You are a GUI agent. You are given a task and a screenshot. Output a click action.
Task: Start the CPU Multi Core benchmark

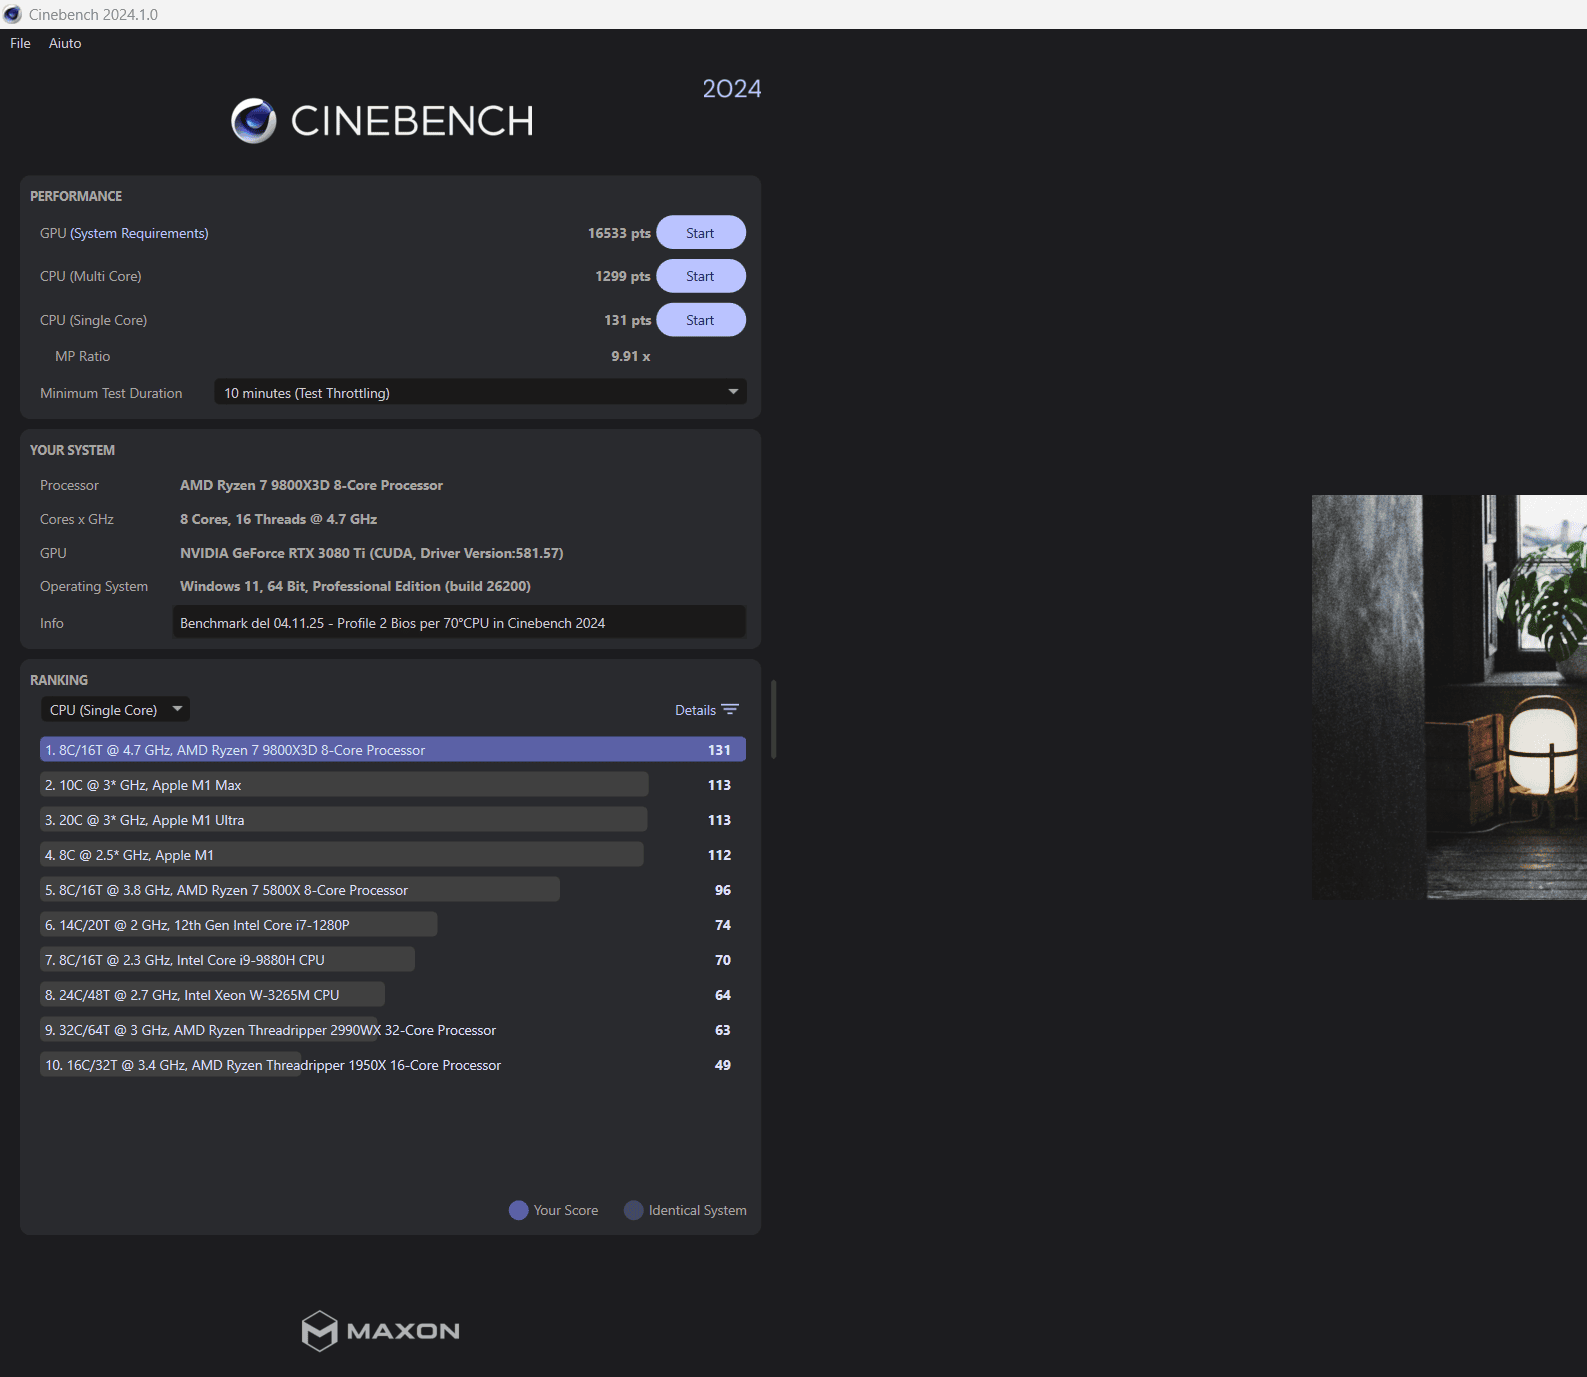click(701, 276)
